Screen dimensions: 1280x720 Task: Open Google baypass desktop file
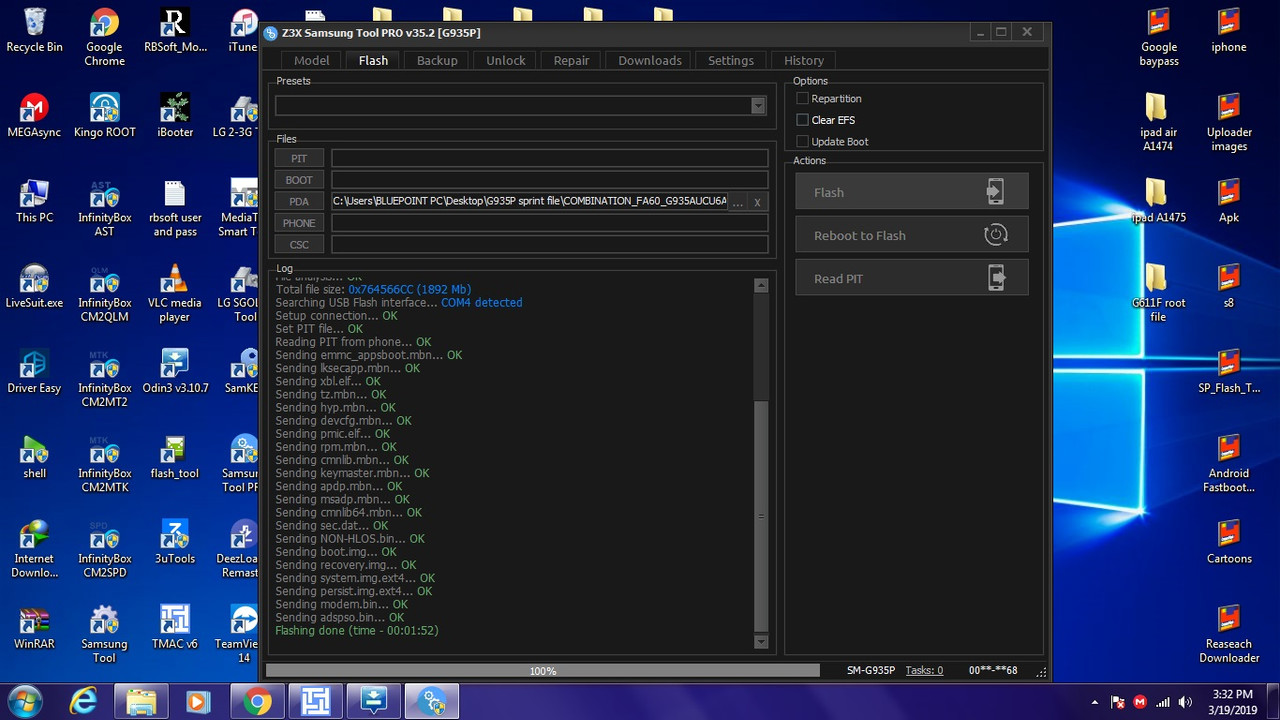click(x=1159, y=38)
